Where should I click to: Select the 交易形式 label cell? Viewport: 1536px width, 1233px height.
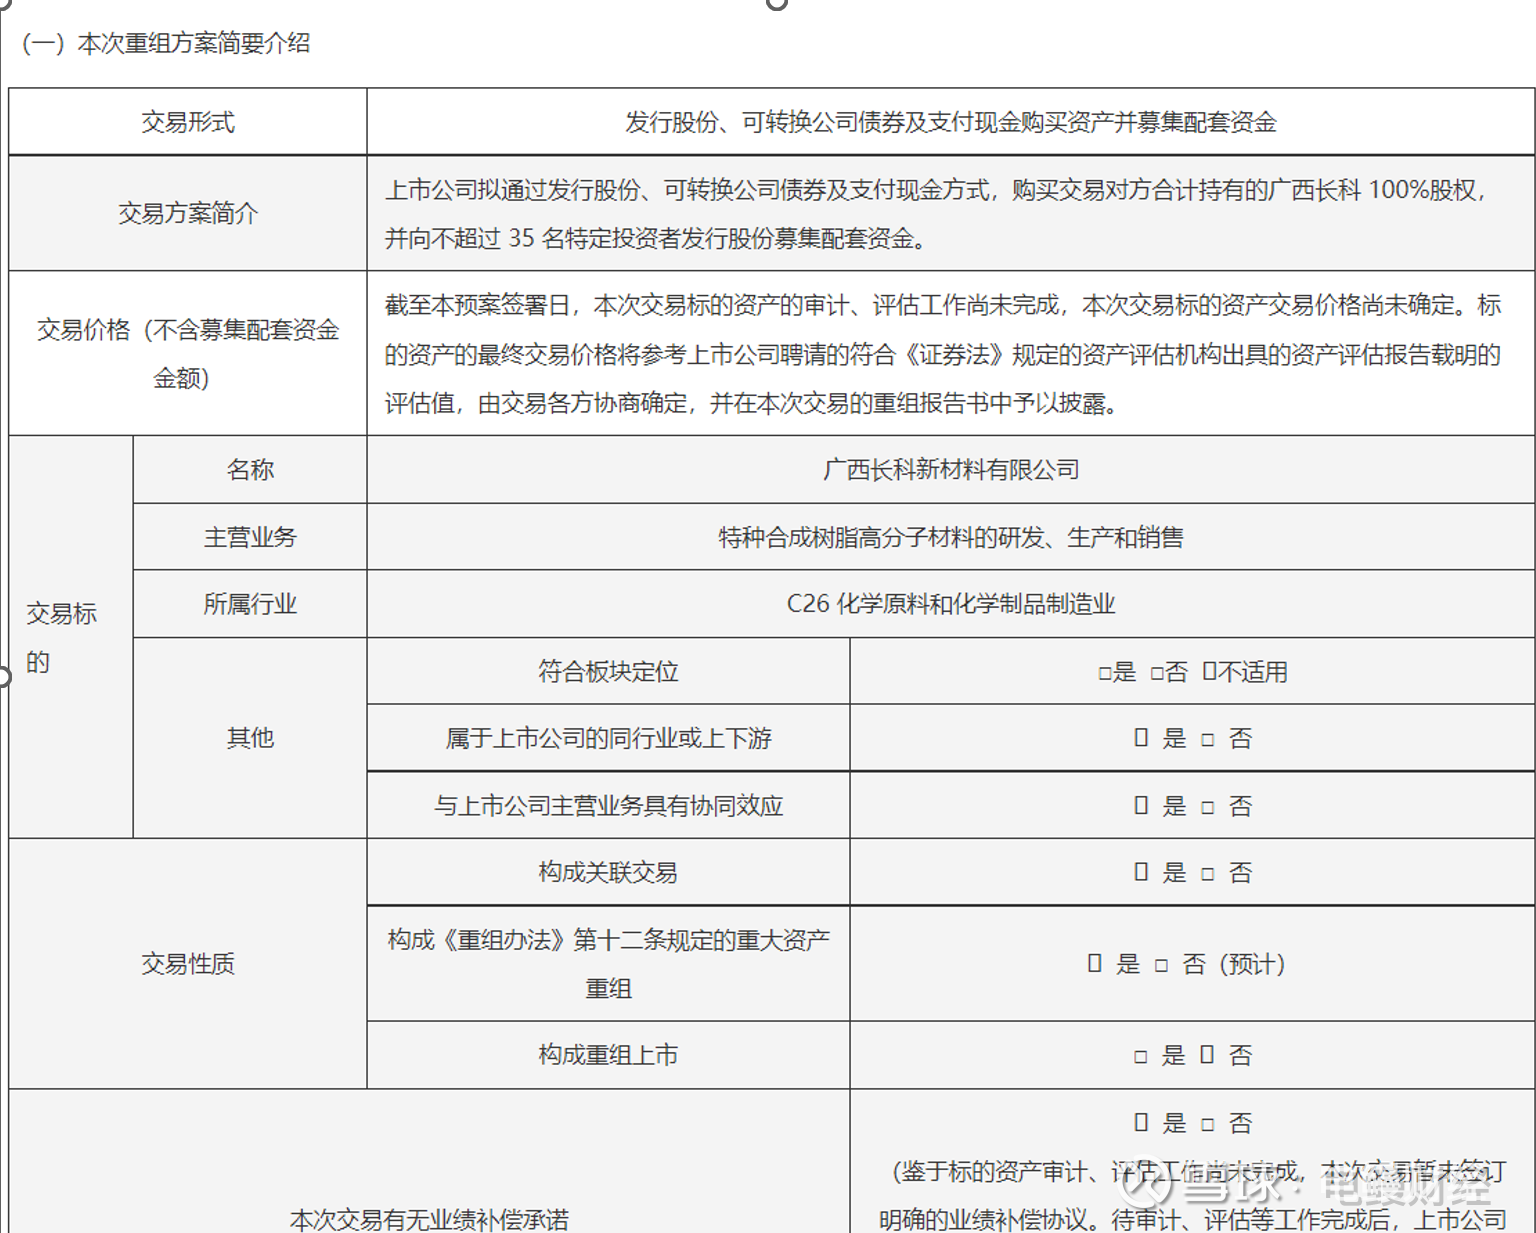188,122
